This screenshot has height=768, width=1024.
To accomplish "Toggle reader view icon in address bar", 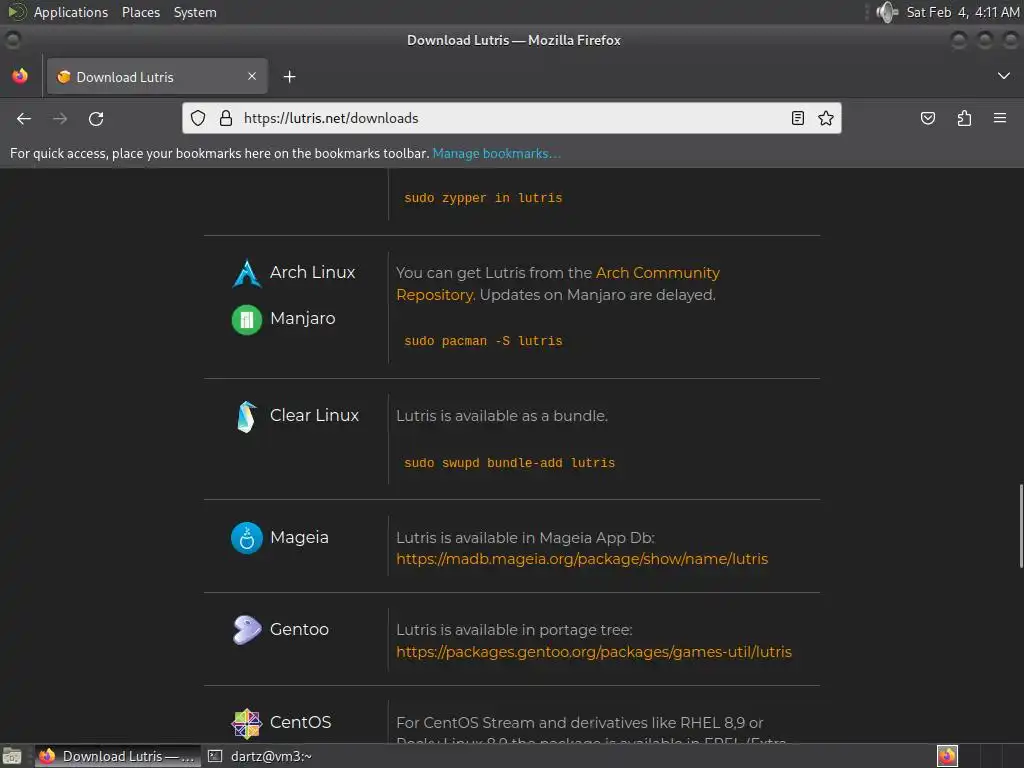I will coord(798,118).
